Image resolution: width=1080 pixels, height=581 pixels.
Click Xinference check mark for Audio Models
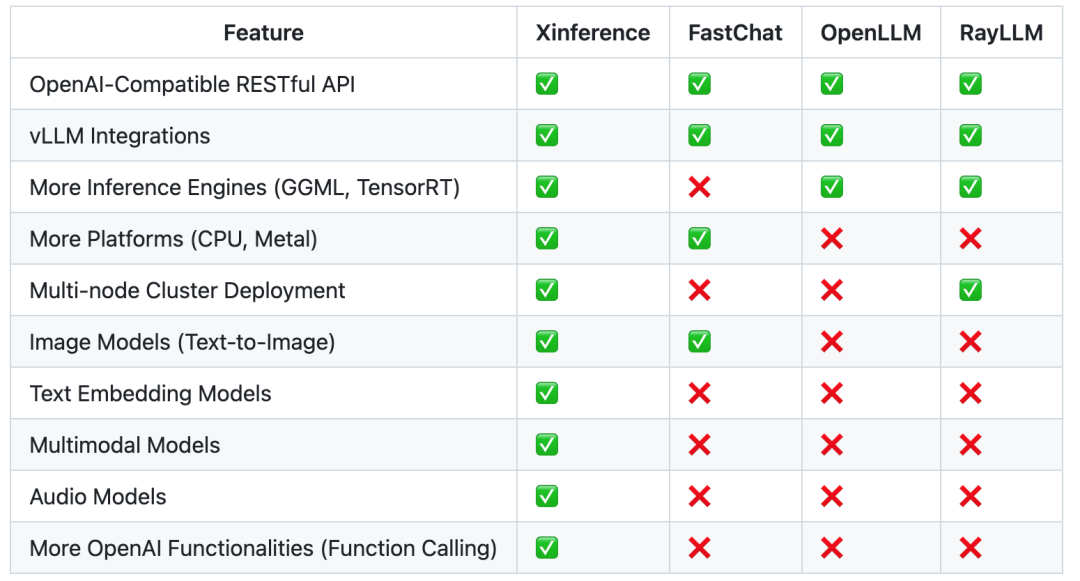(547, 496)
